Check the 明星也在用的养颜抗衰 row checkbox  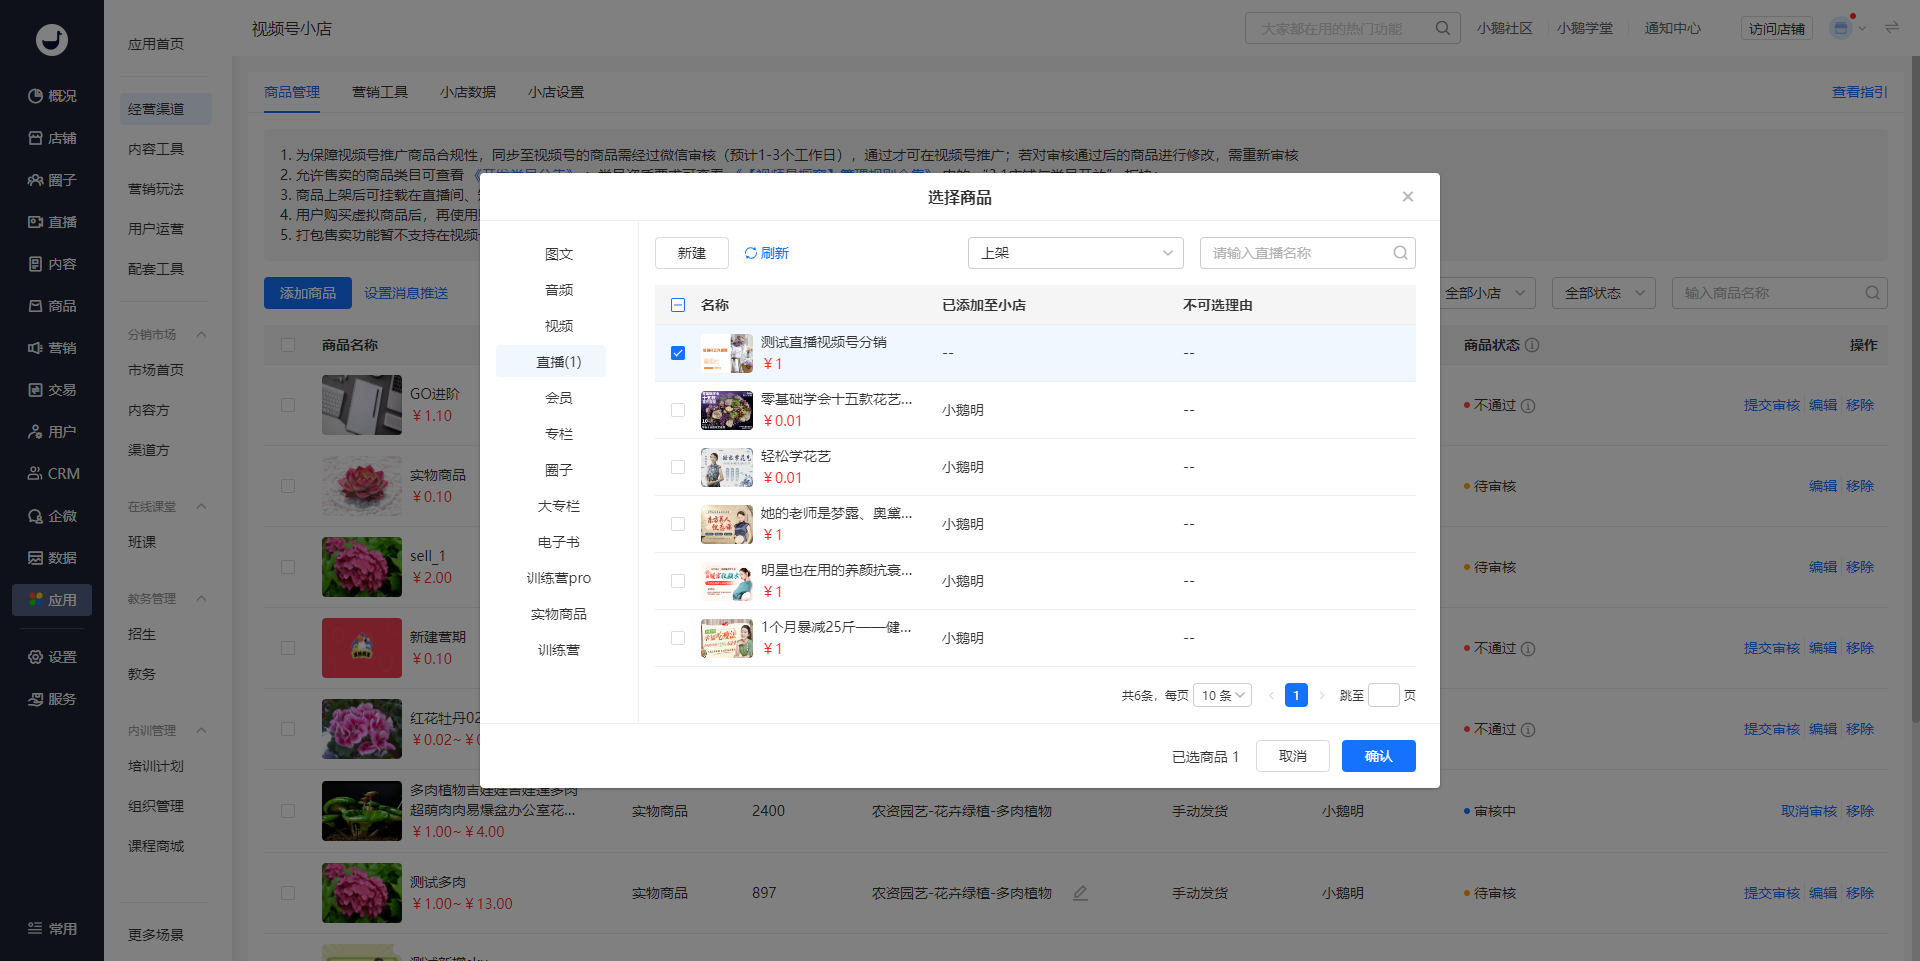click(678, 581)
